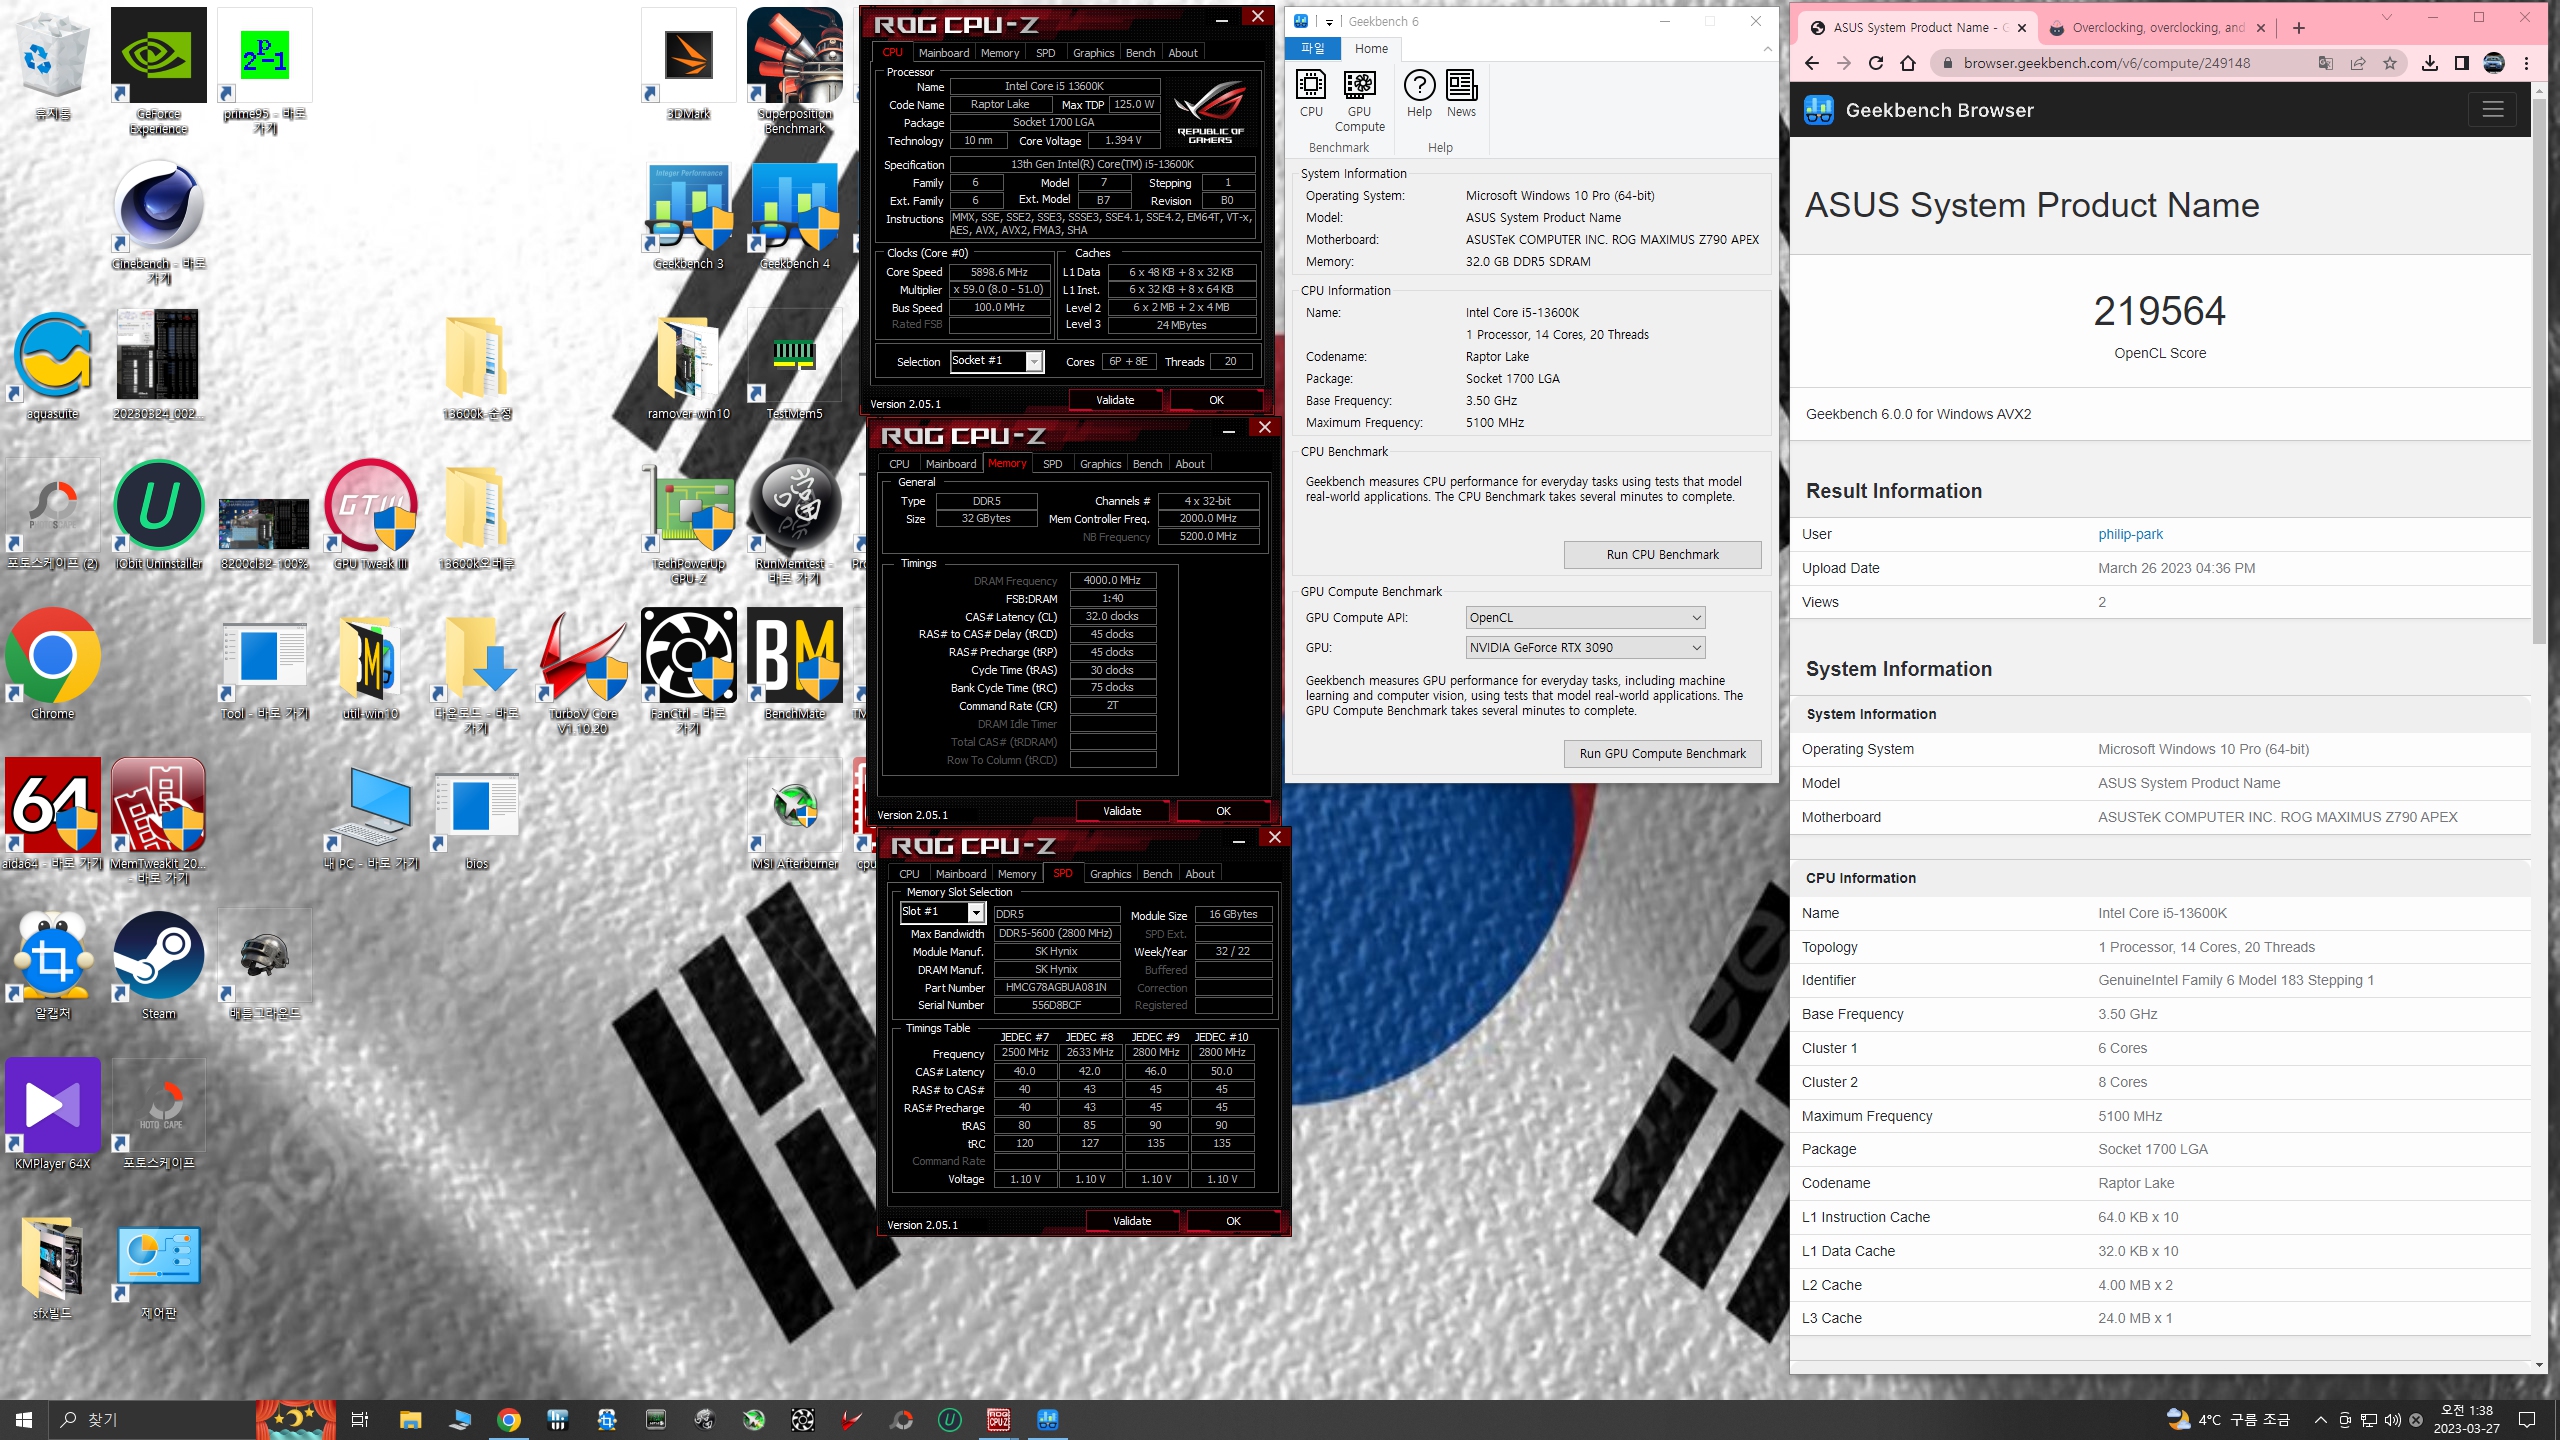The width and height of the screenshot is (2560, 1440).
Task: Open the Chrome profile avatar
Action: click(2494, 63)
